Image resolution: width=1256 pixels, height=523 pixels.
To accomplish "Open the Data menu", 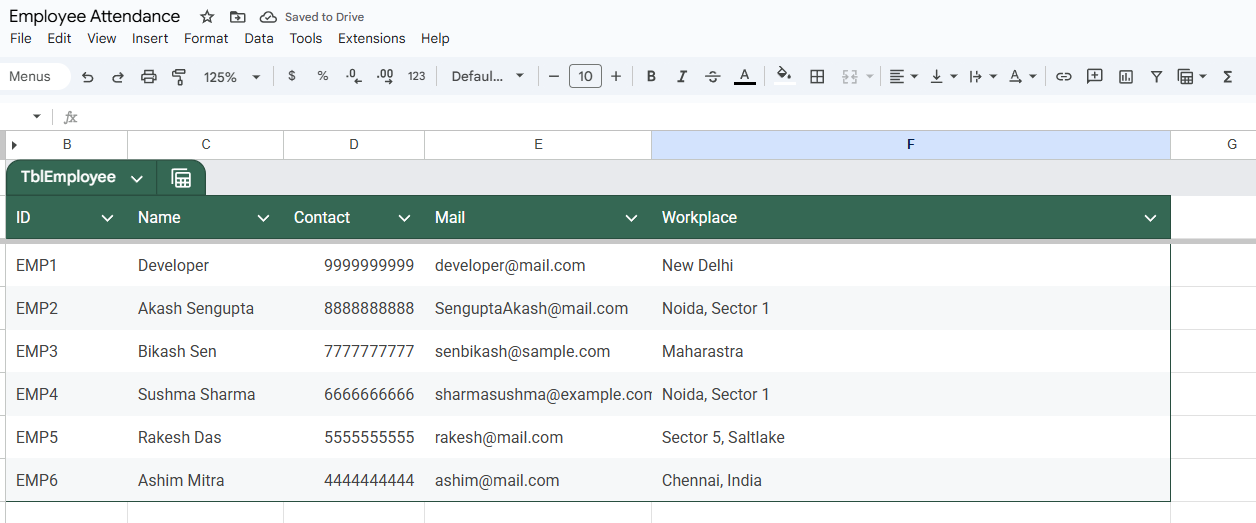I will tap(258, 38).
